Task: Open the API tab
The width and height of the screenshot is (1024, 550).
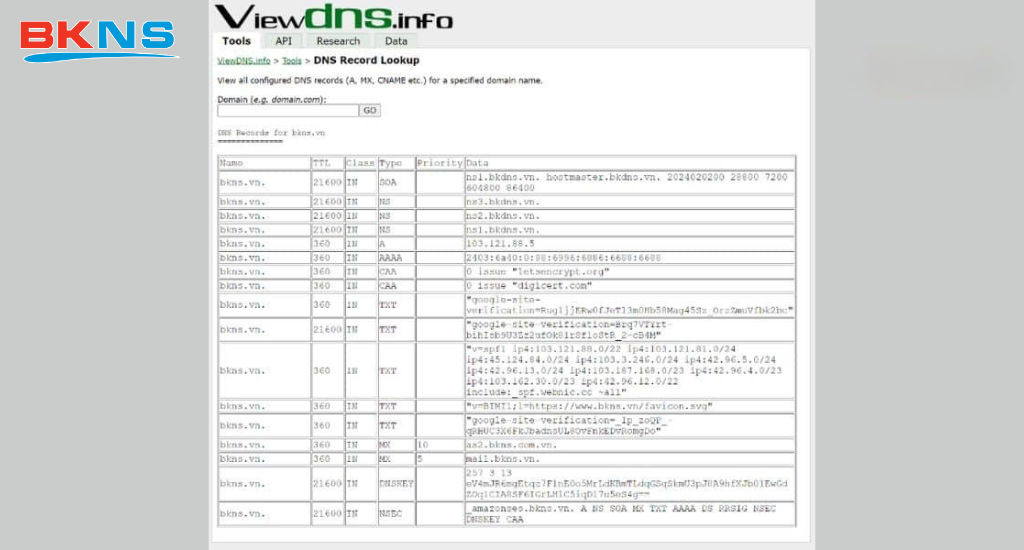Action: 284,41
